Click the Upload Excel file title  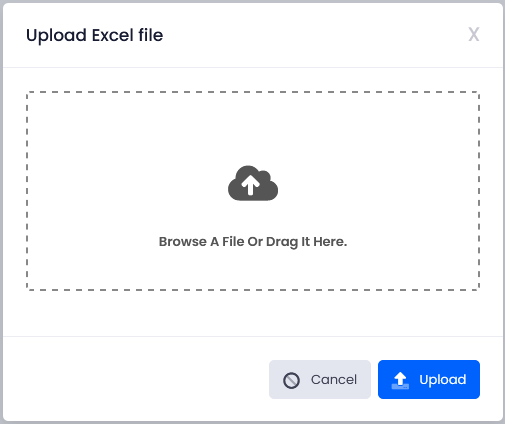(95, 35)
